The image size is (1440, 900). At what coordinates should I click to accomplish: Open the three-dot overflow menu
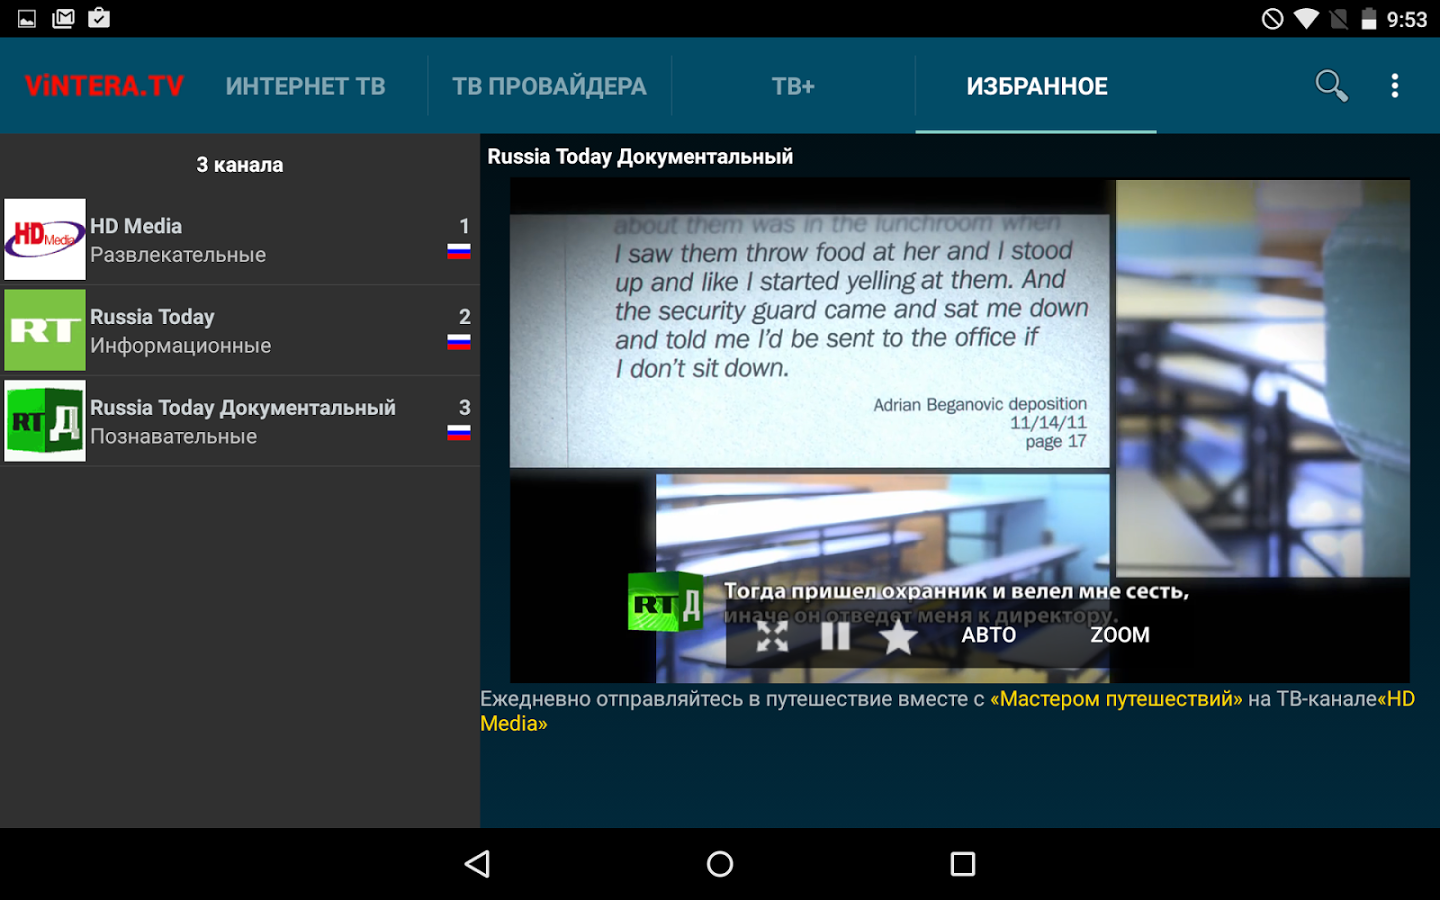1394,86
